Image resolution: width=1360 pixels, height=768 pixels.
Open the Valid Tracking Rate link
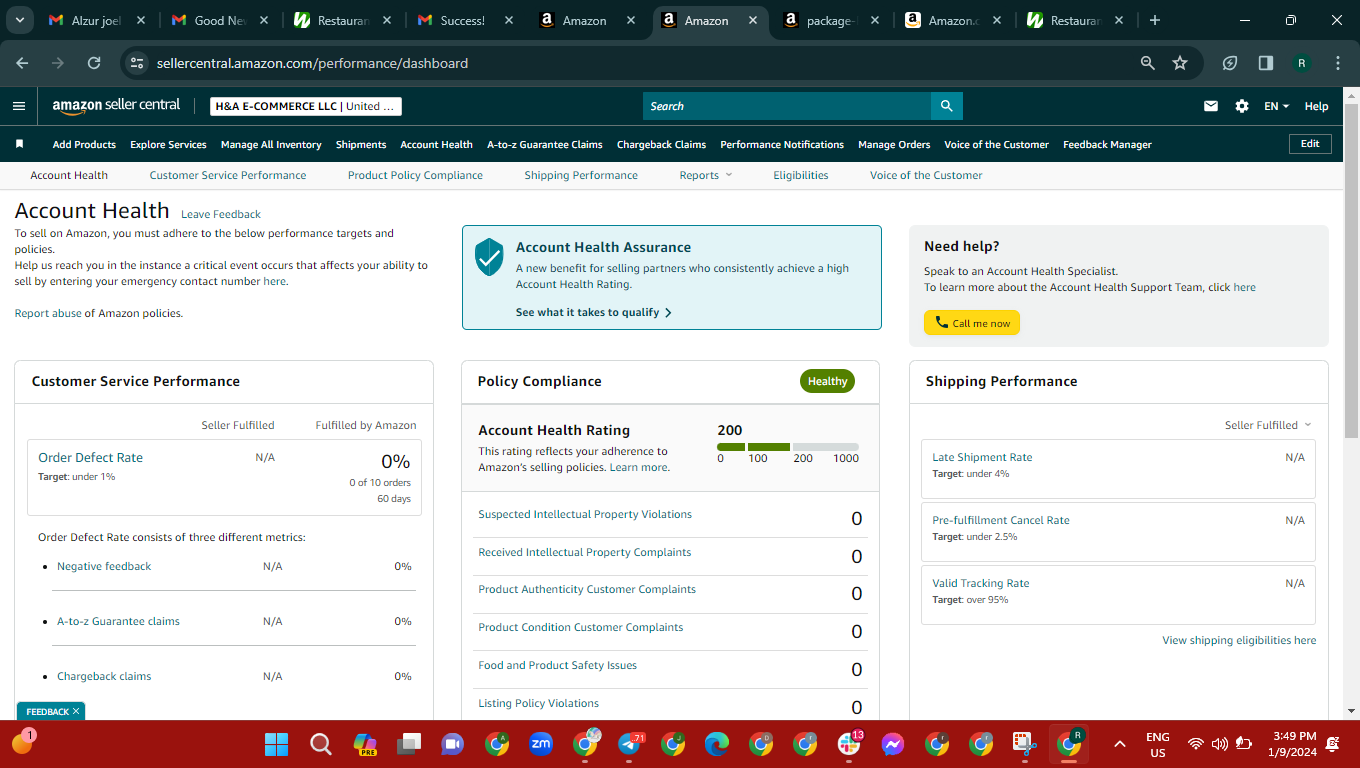click(981, 583)
